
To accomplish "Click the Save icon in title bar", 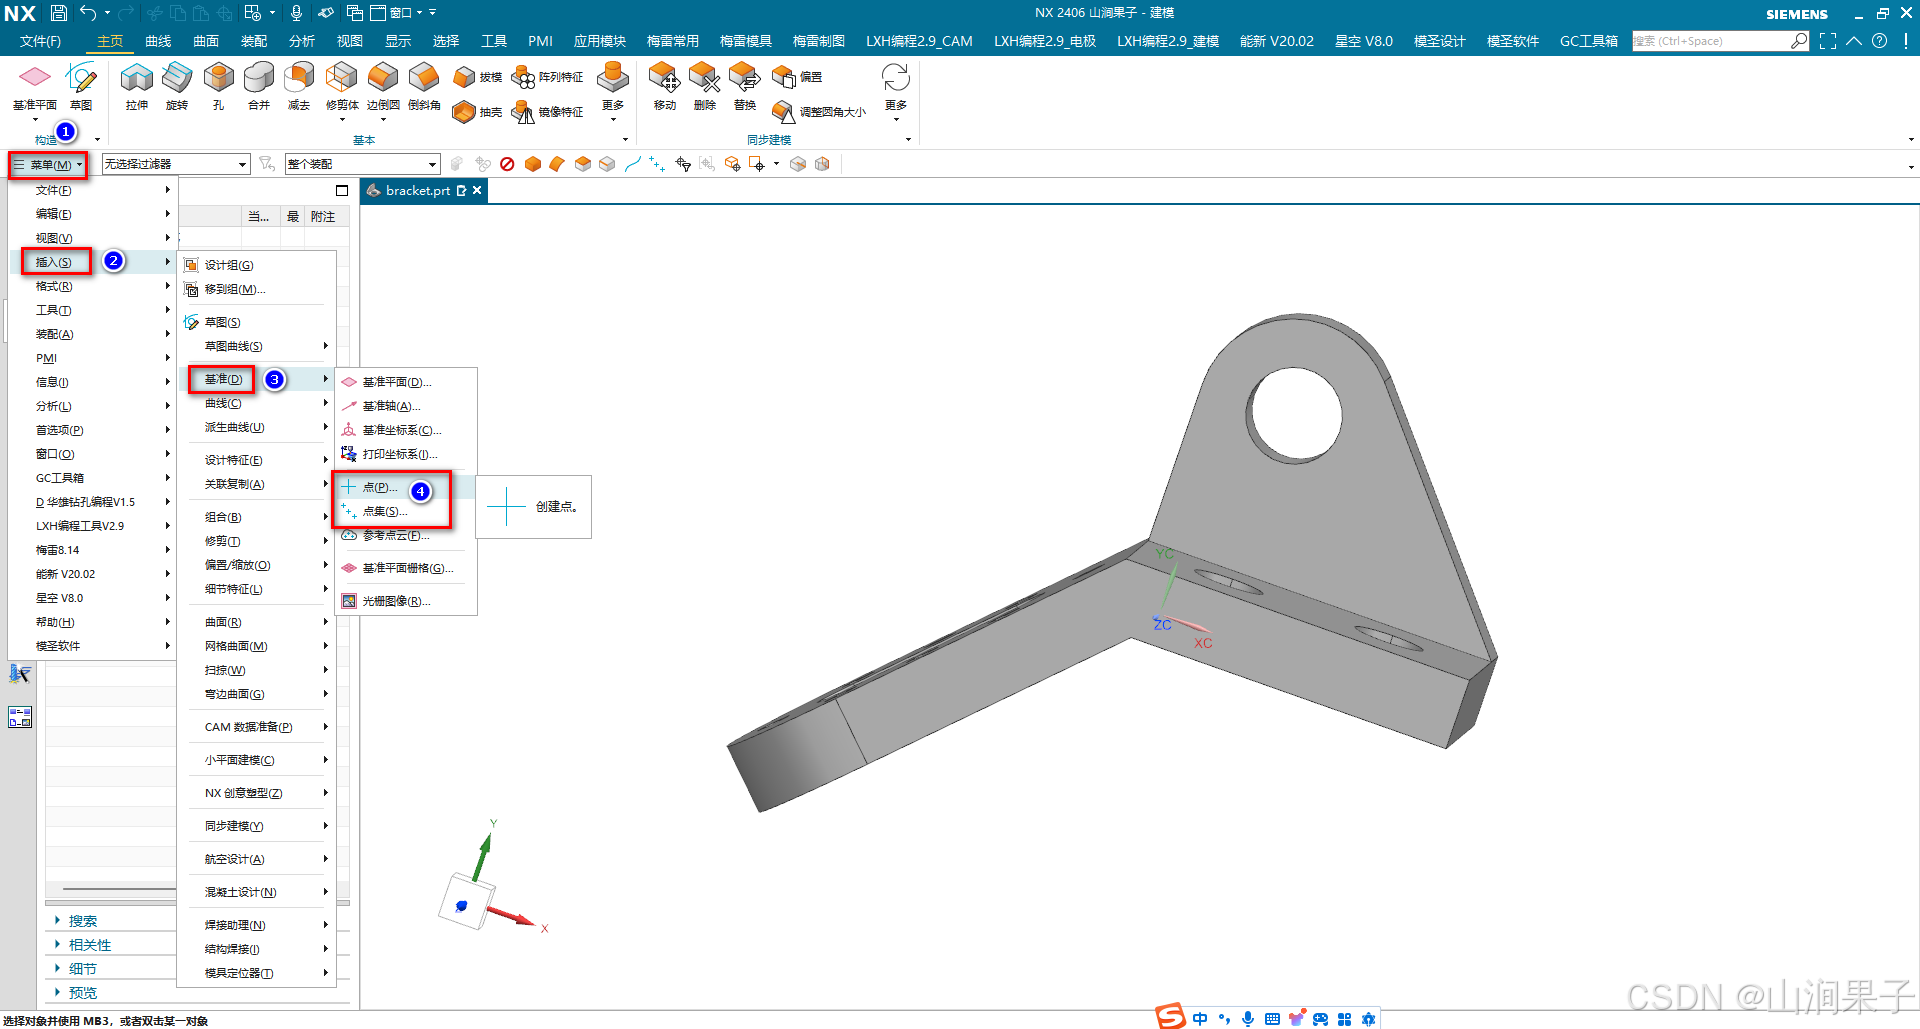I will point(59,13).
